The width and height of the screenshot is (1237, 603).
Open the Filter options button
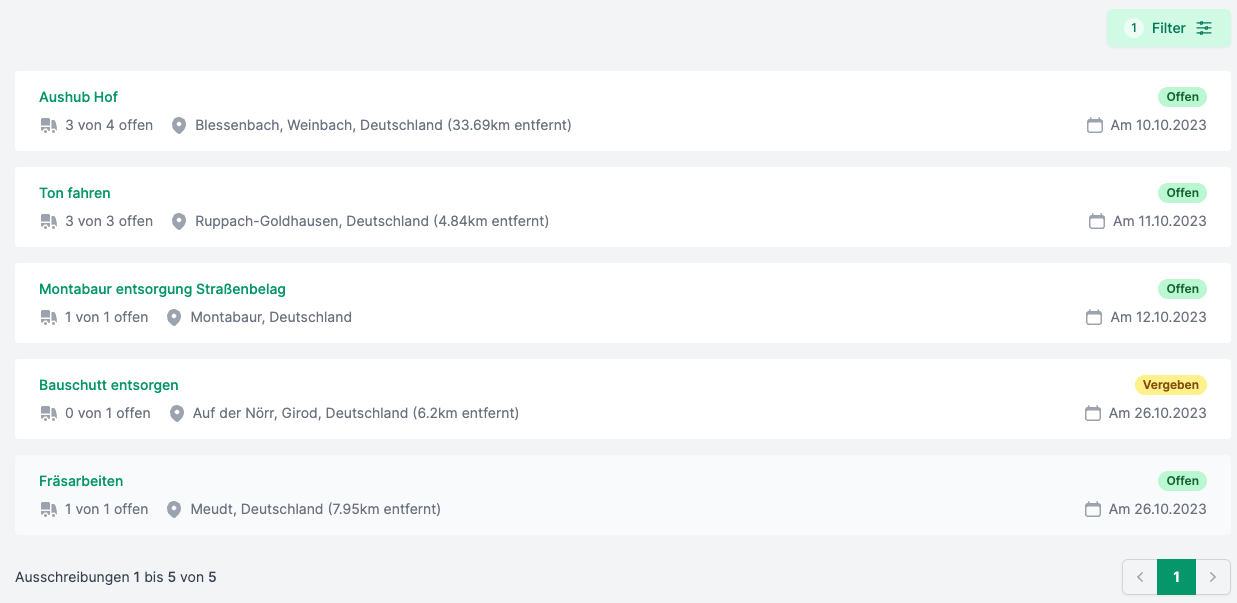coord(1168,28)
